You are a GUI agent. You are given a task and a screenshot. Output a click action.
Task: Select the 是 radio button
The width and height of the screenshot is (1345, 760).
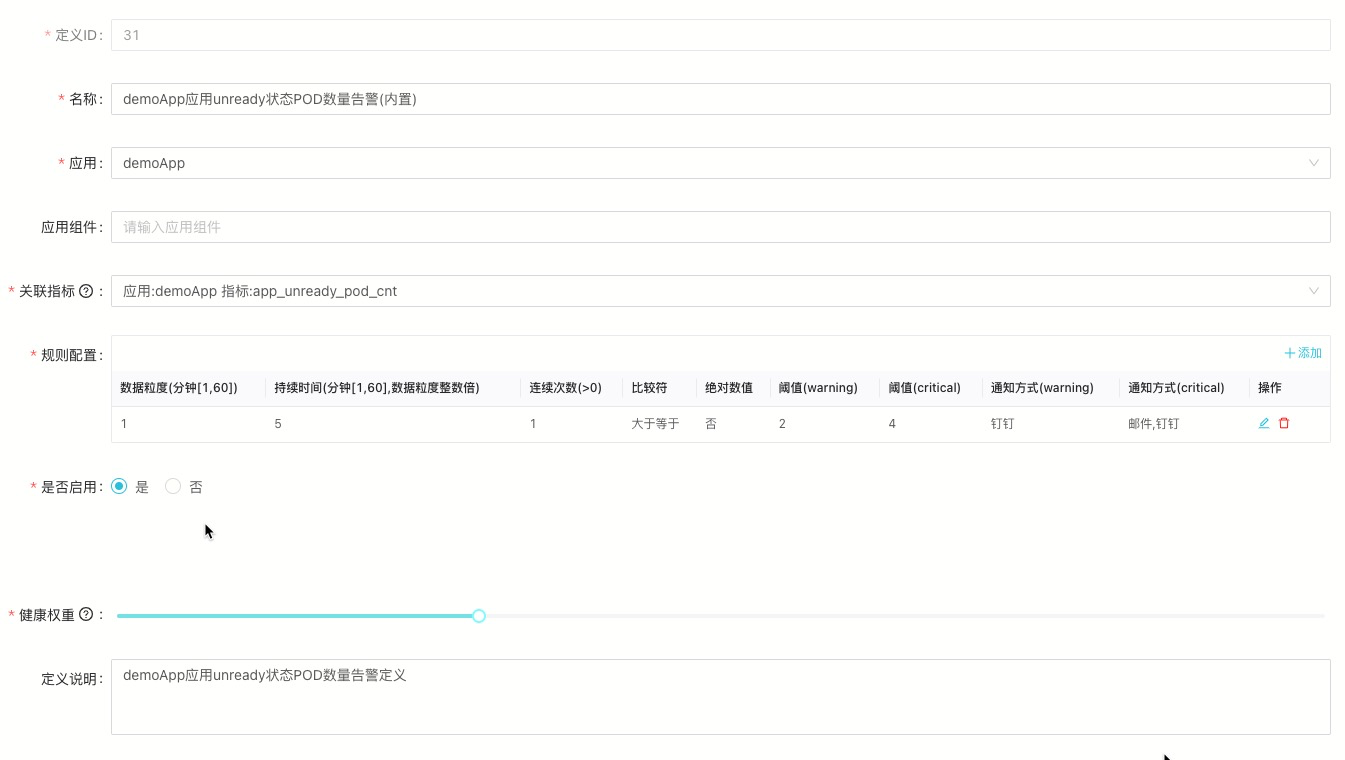coord(120,487)
